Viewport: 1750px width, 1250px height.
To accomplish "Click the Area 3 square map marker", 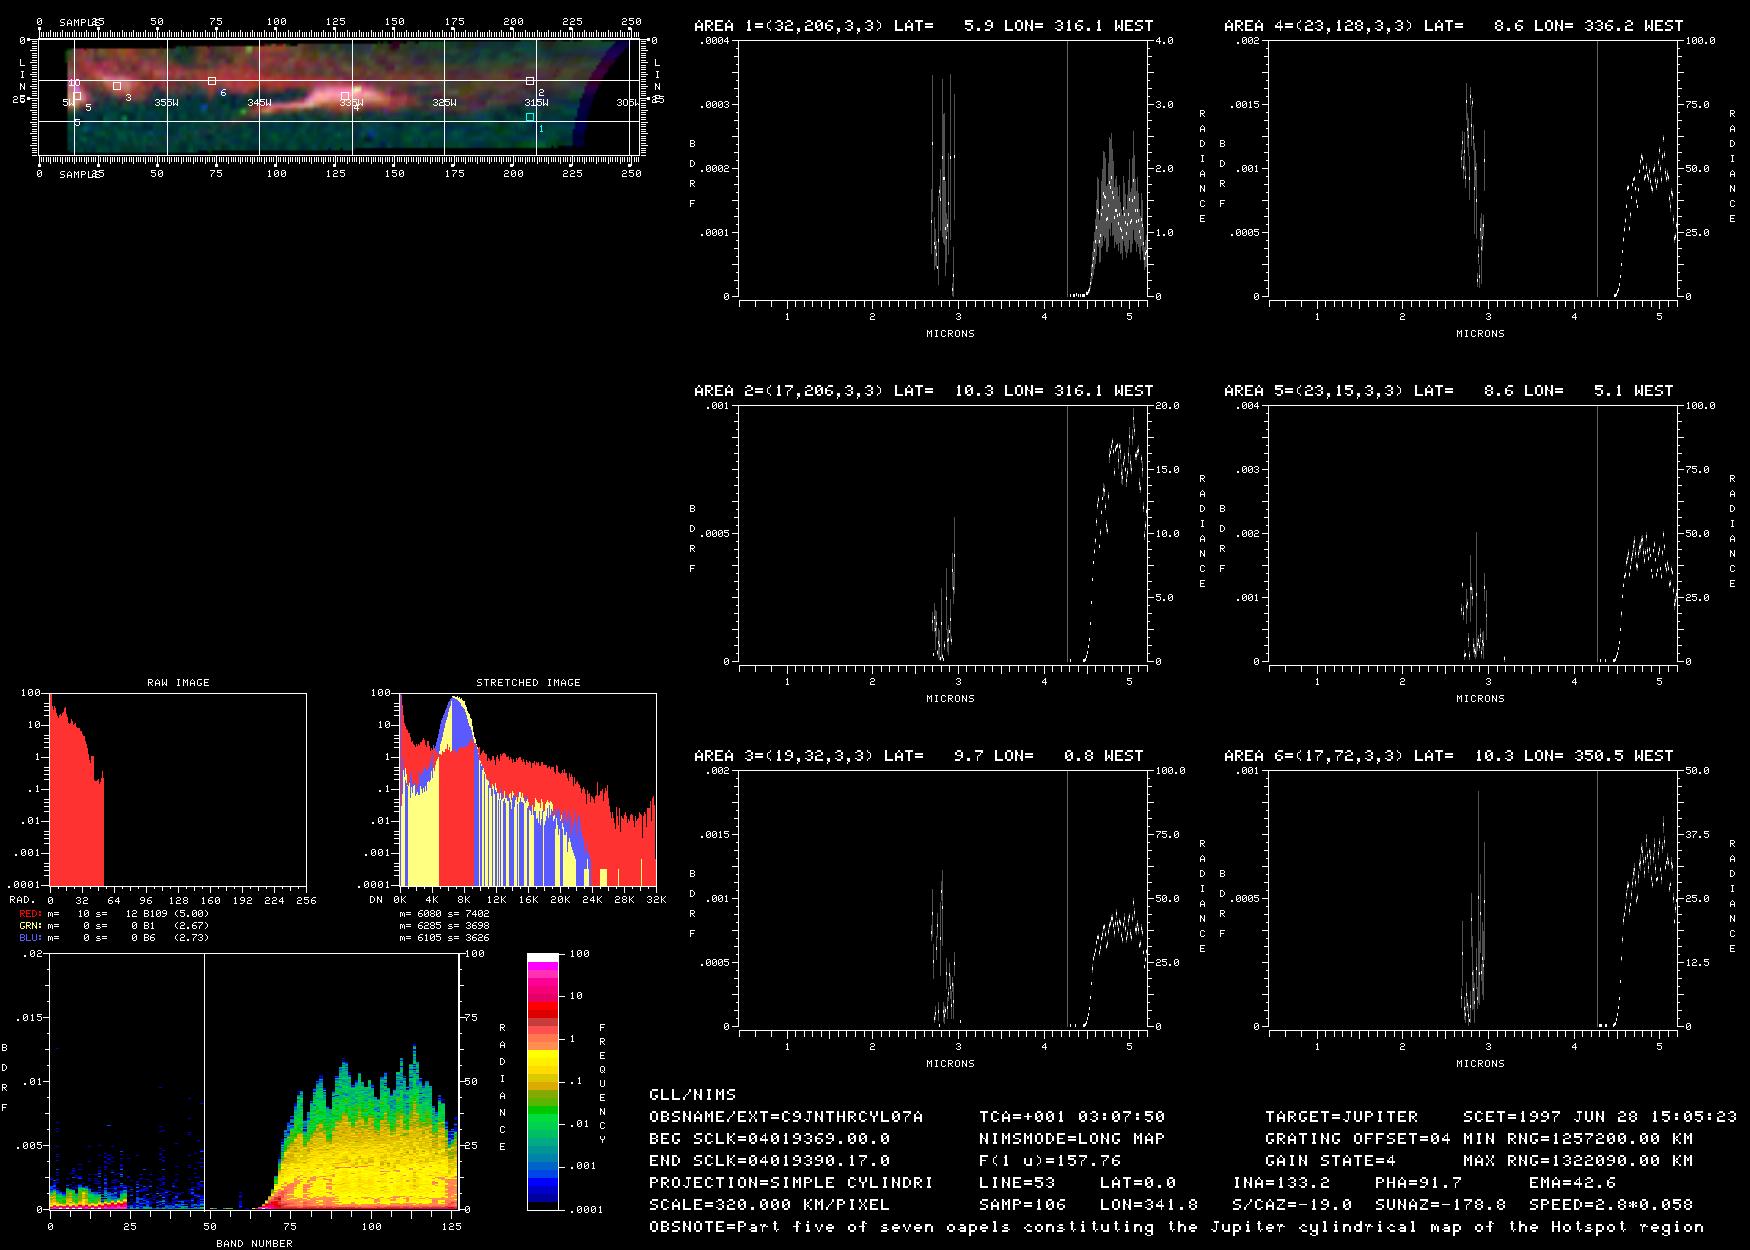I will pyautogui.click(x=117, y=86).
